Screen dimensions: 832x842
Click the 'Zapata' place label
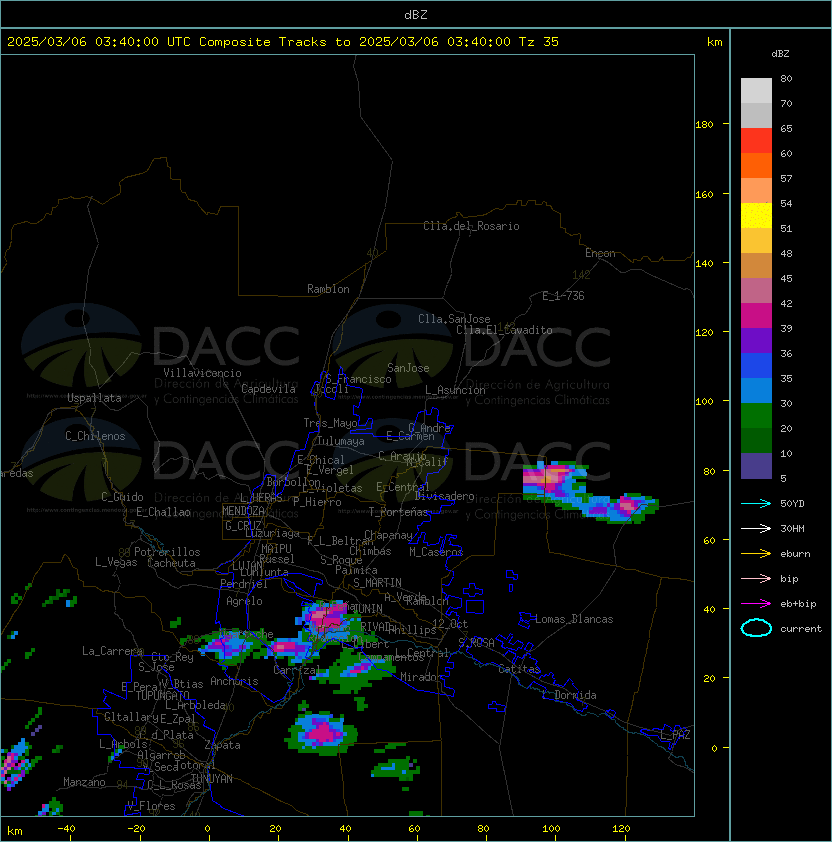222,745
